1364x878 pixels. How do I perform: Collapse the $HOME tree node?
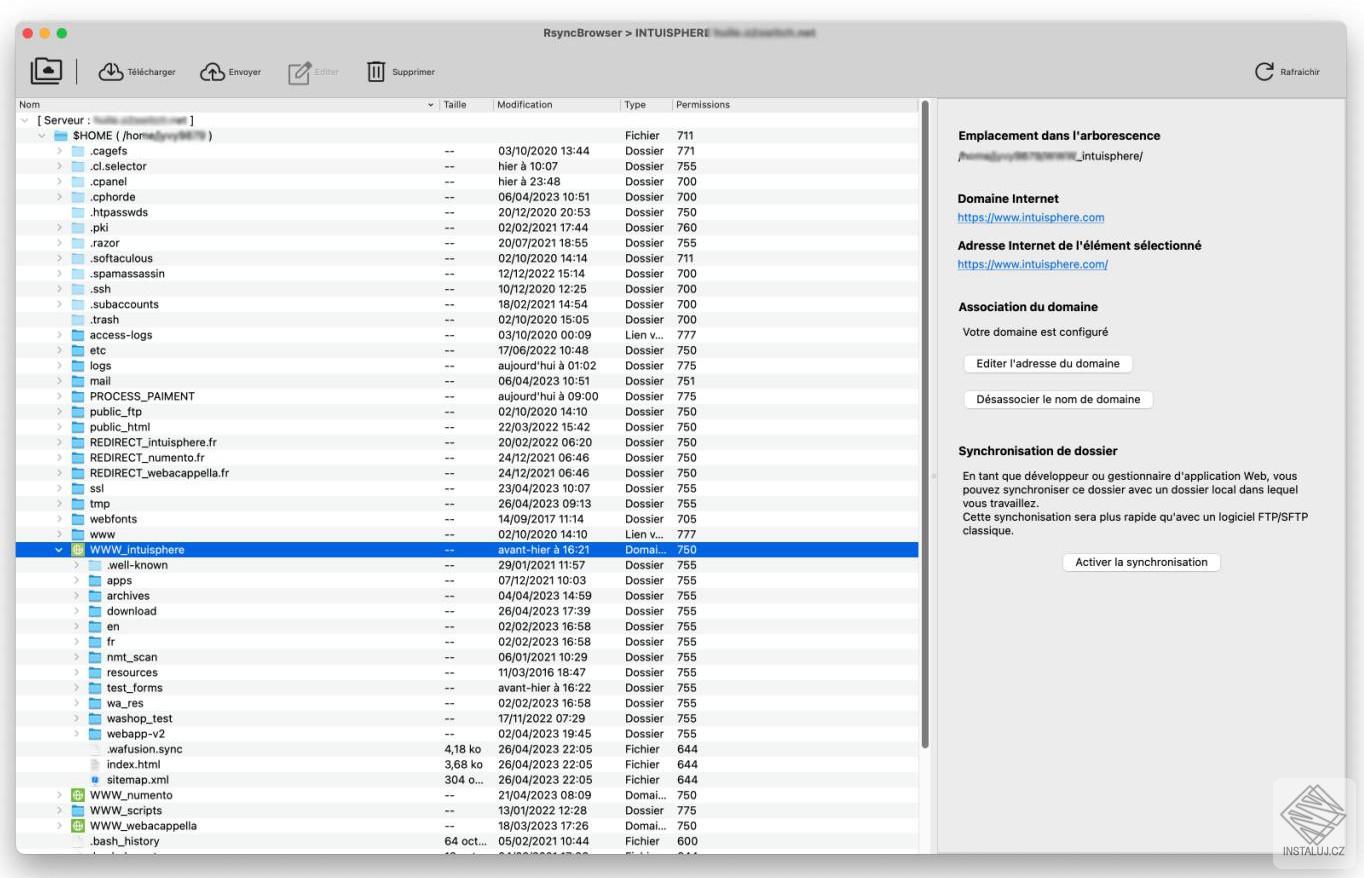[42, 135]
